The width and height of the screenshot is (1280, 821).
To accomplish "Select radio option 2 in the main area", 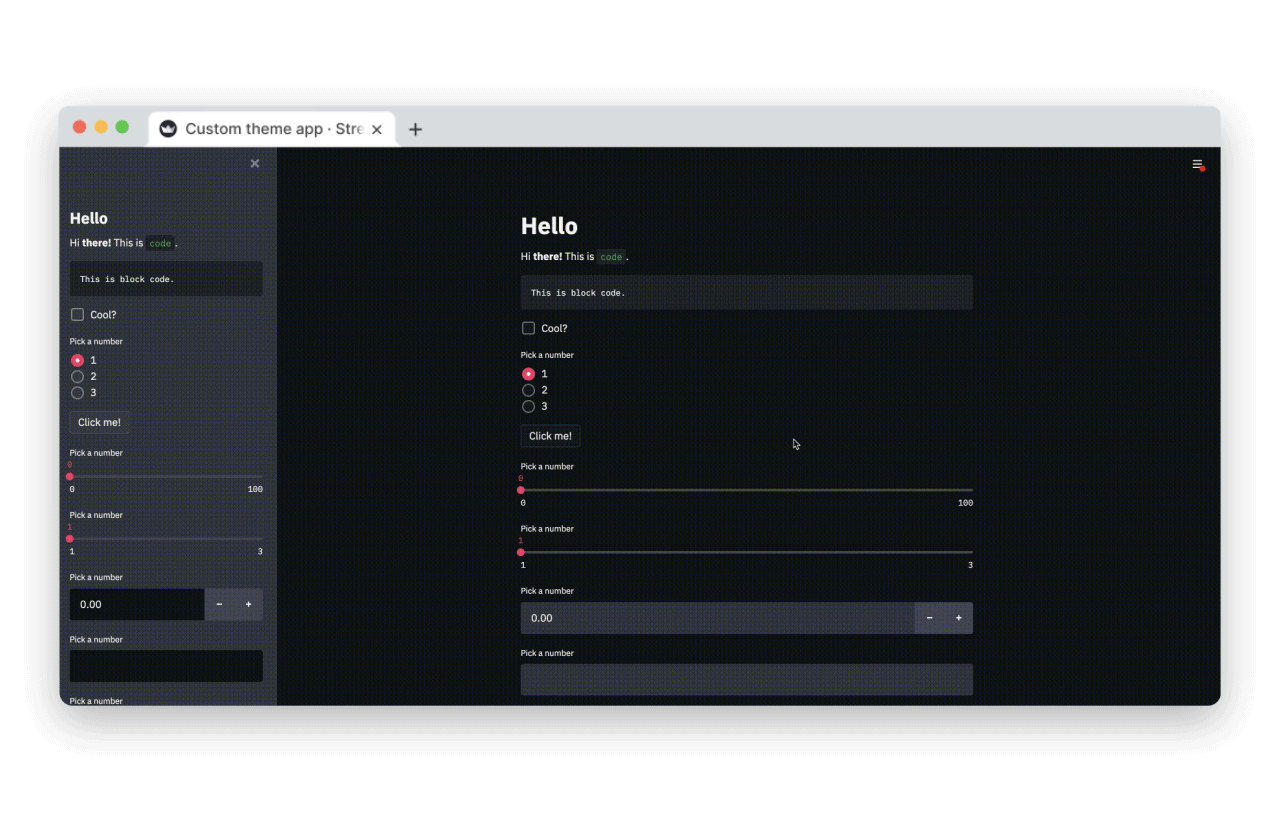I will click(x=528, y=390).
